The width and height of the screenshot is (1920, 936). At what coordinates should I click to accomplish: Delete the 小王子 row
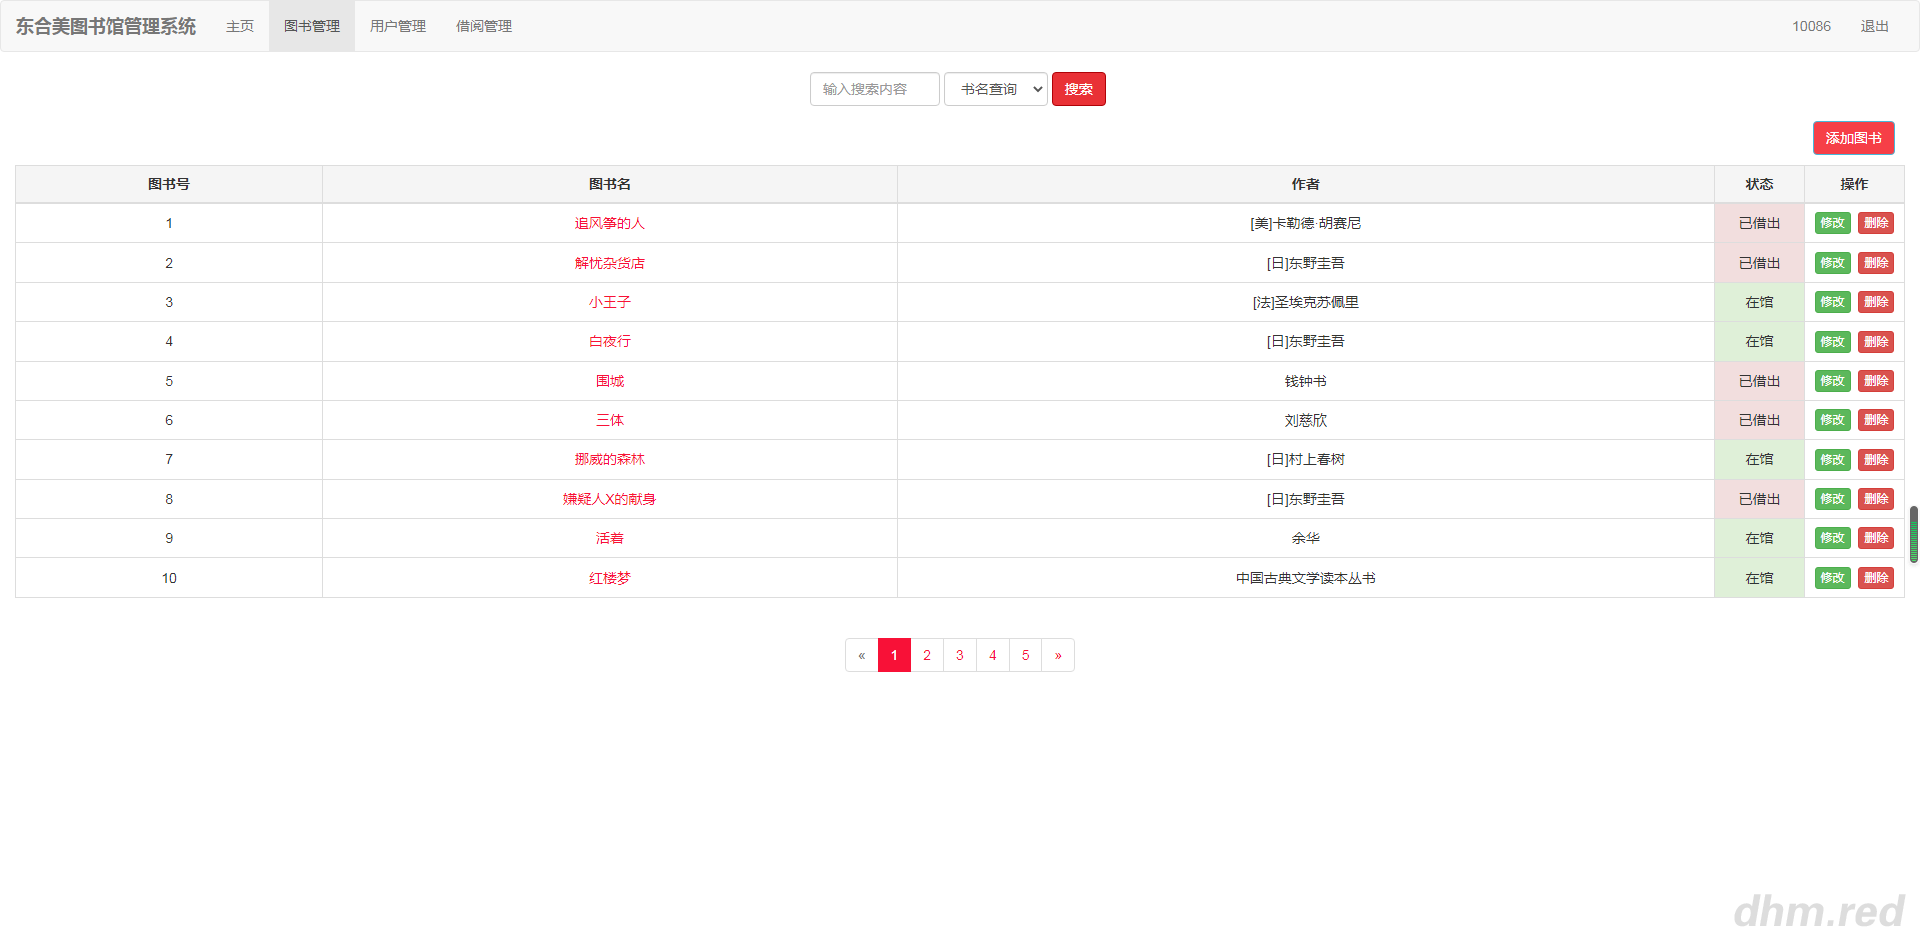pos(1876,302)
